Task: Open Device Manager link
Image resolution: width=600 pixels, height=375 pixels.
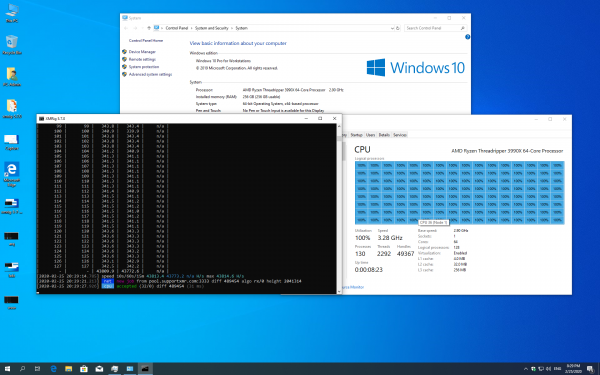Action: tap(142, 52)
